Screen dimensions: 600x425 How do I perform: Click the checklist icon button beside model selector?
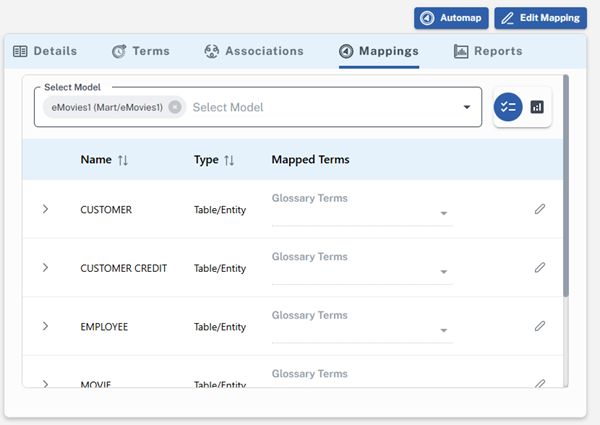coord(508,107)
